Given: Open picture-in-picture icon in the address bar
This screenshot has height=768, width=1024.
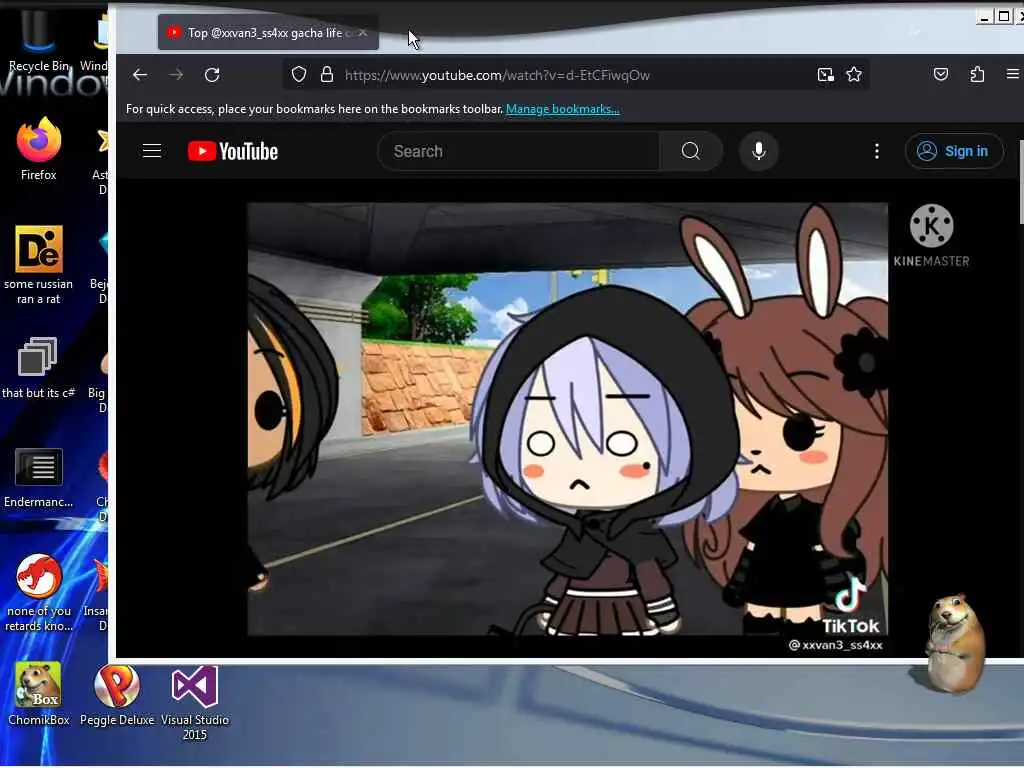Looking at the screenshot, I should pyautogui.click(x=825, y=74).
